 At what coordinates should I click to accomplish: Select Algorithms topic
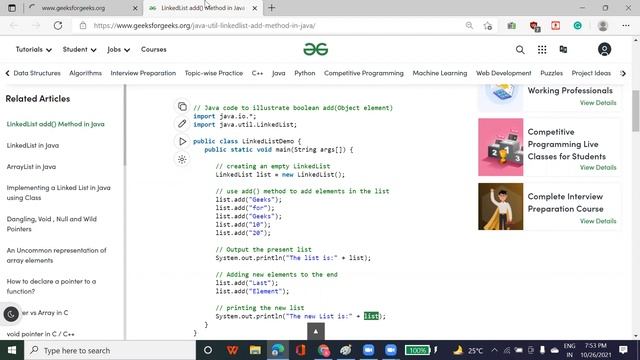pyautogui.click(x=85, y=73)
